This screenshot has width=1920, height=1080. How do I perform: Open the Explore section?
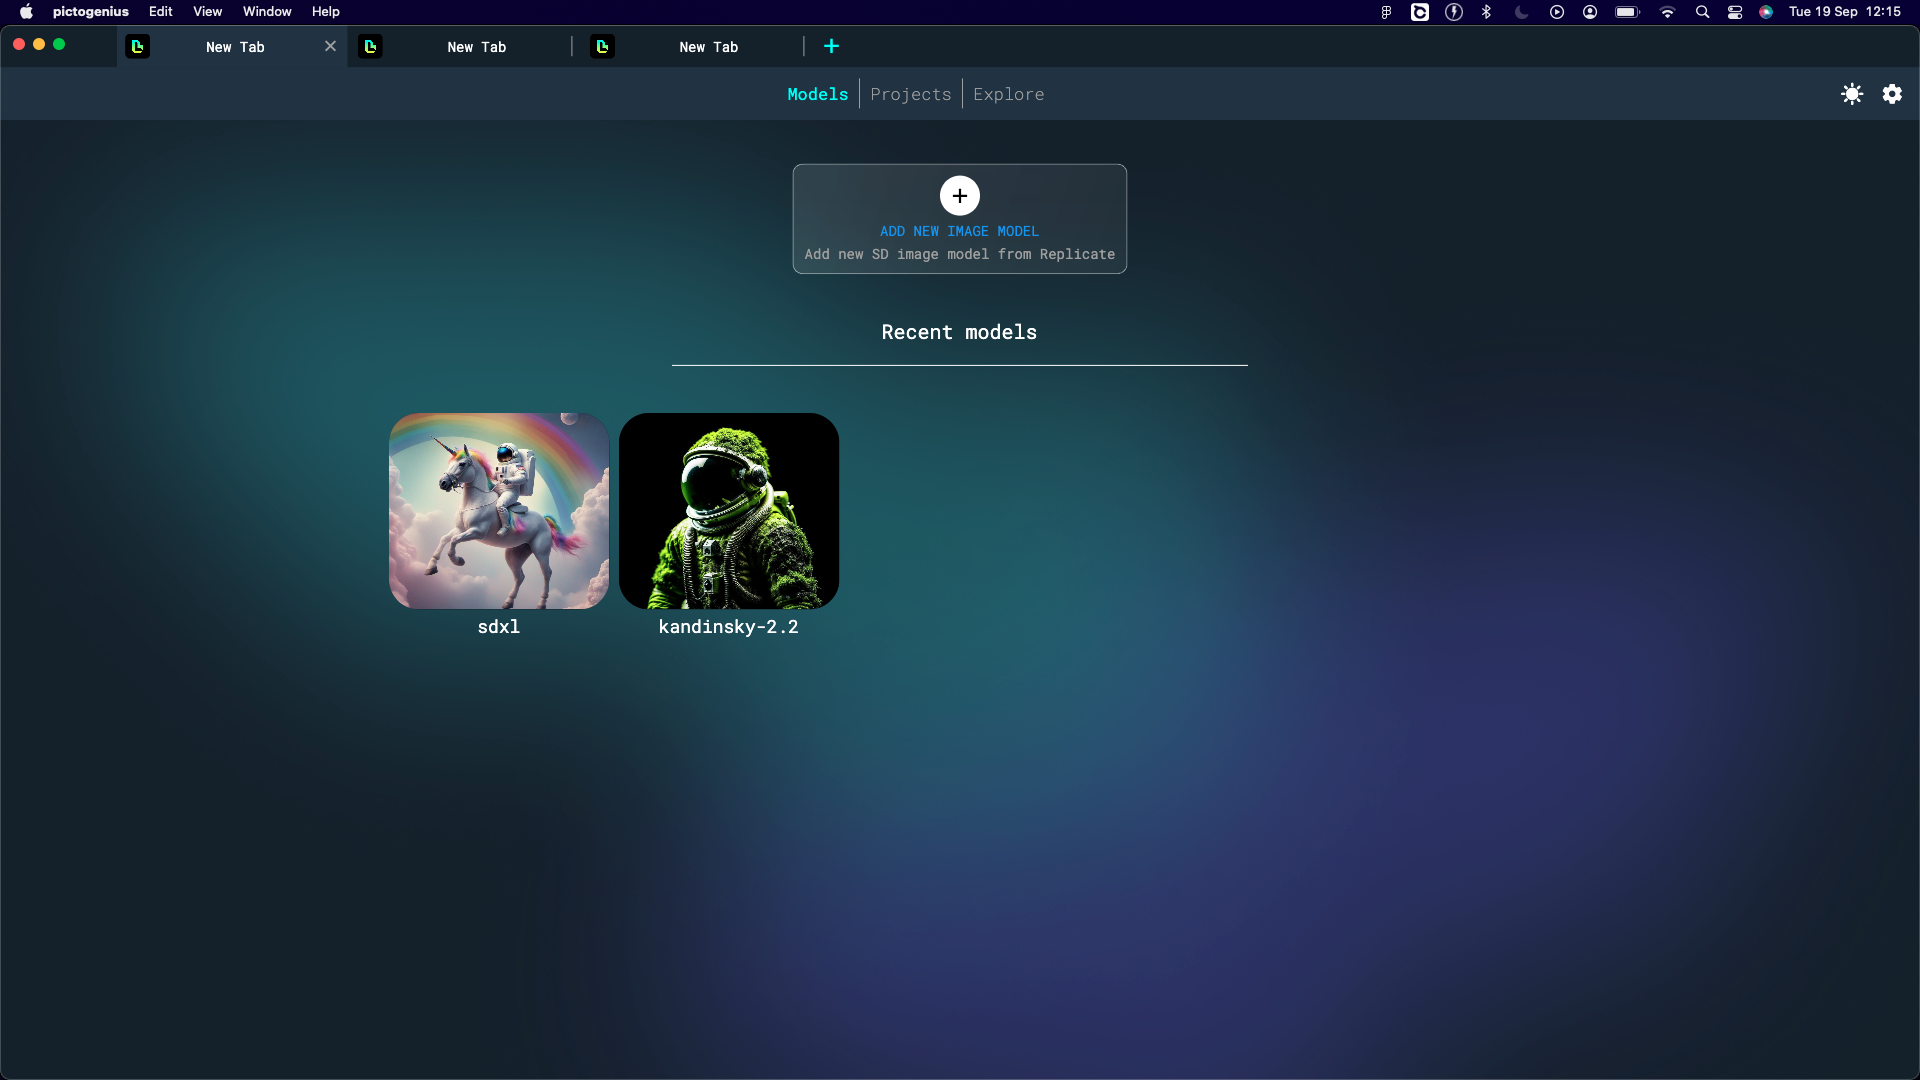click(x=1009, y=94)
